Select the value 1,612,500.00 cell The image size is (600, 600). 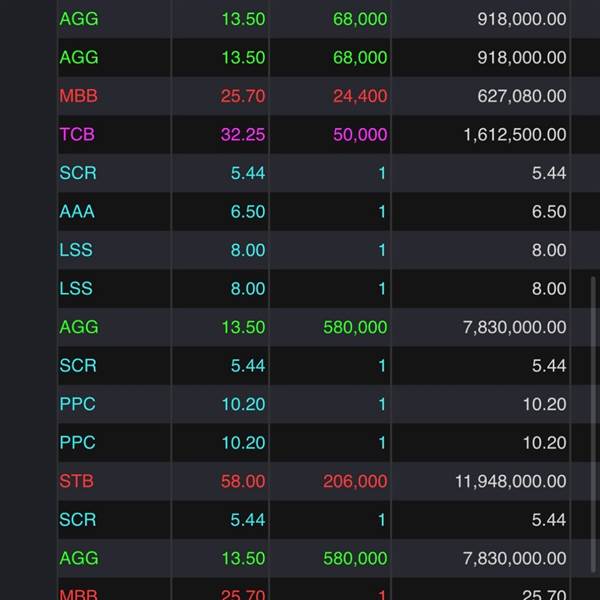(x=515, y=135)
